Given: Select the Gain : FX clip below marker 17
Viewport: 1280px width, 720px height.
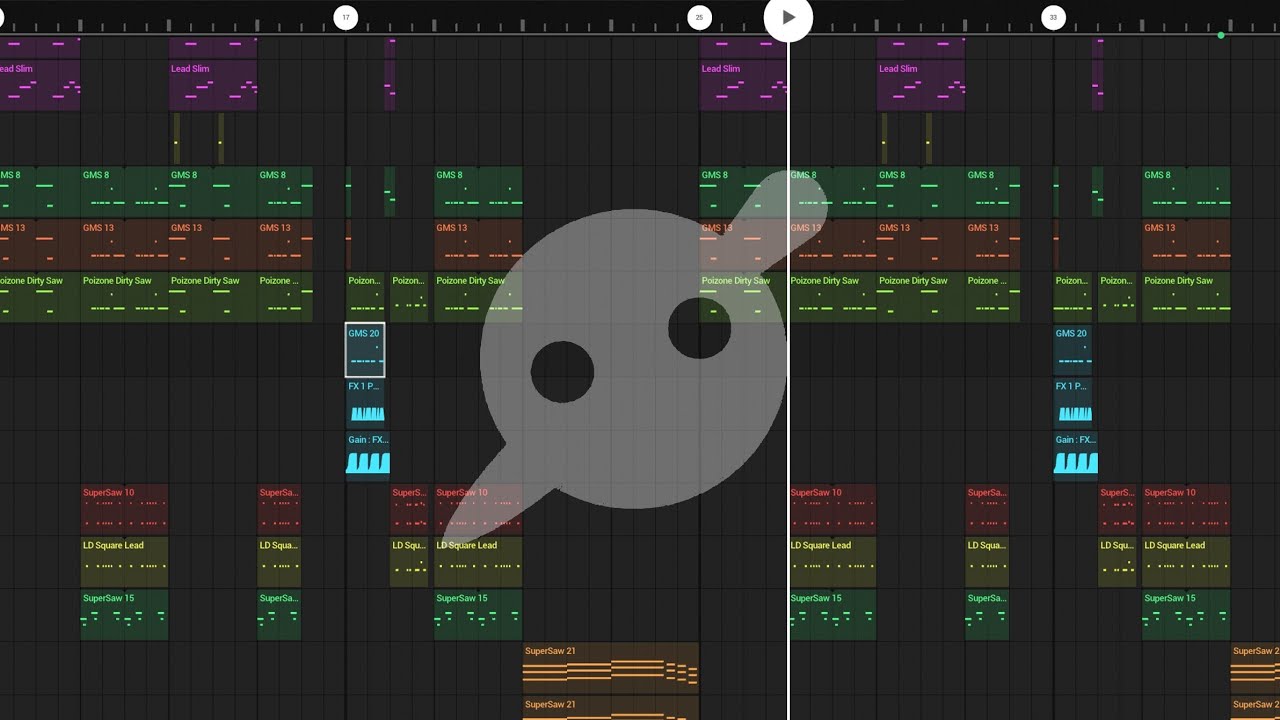Looking at the screenshot, I should pos(368,456).
